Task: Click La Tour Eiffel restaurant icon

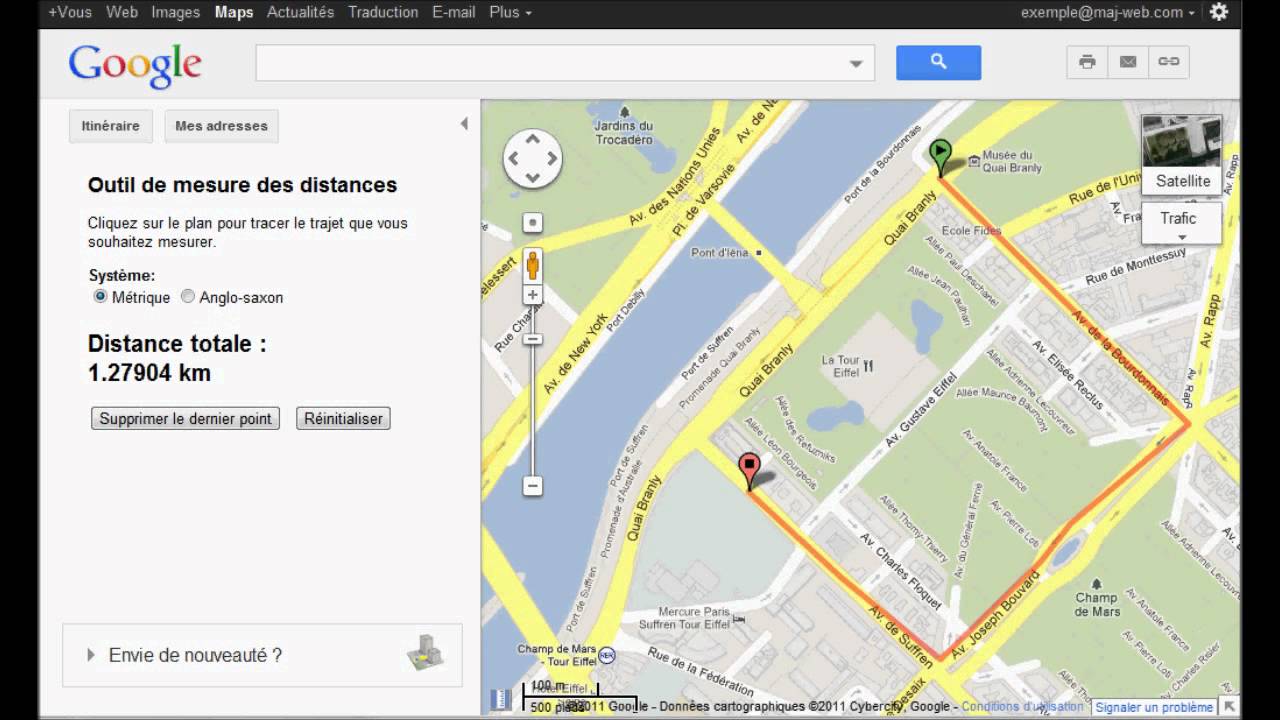Action: click(x=868, y=366)
